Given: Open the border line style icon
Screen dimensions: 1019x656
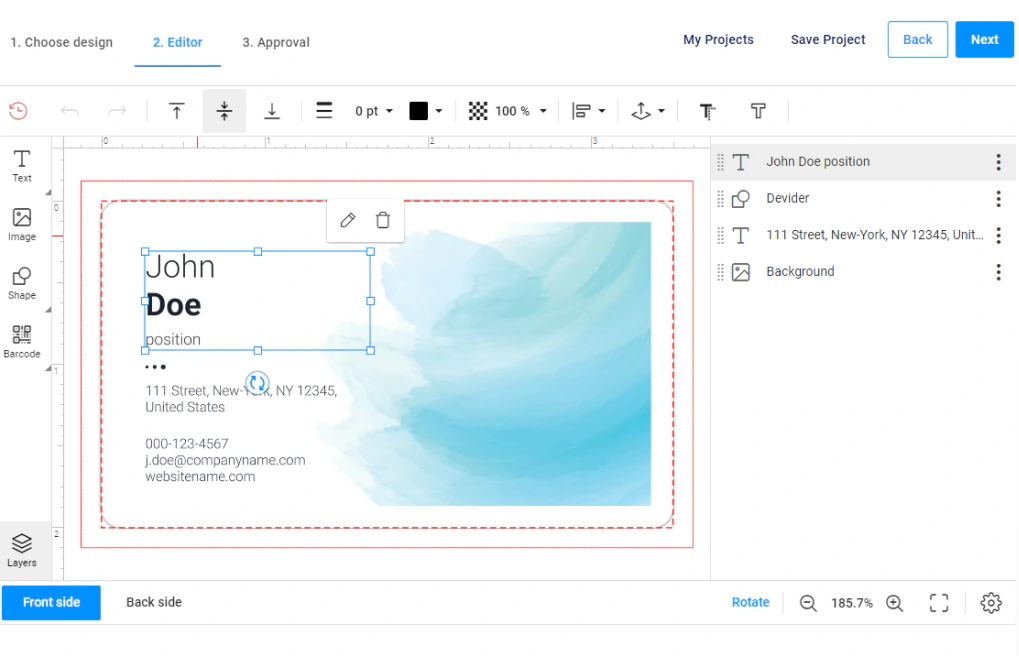Looking at the screenshot, I should click(x=324, y=111).
